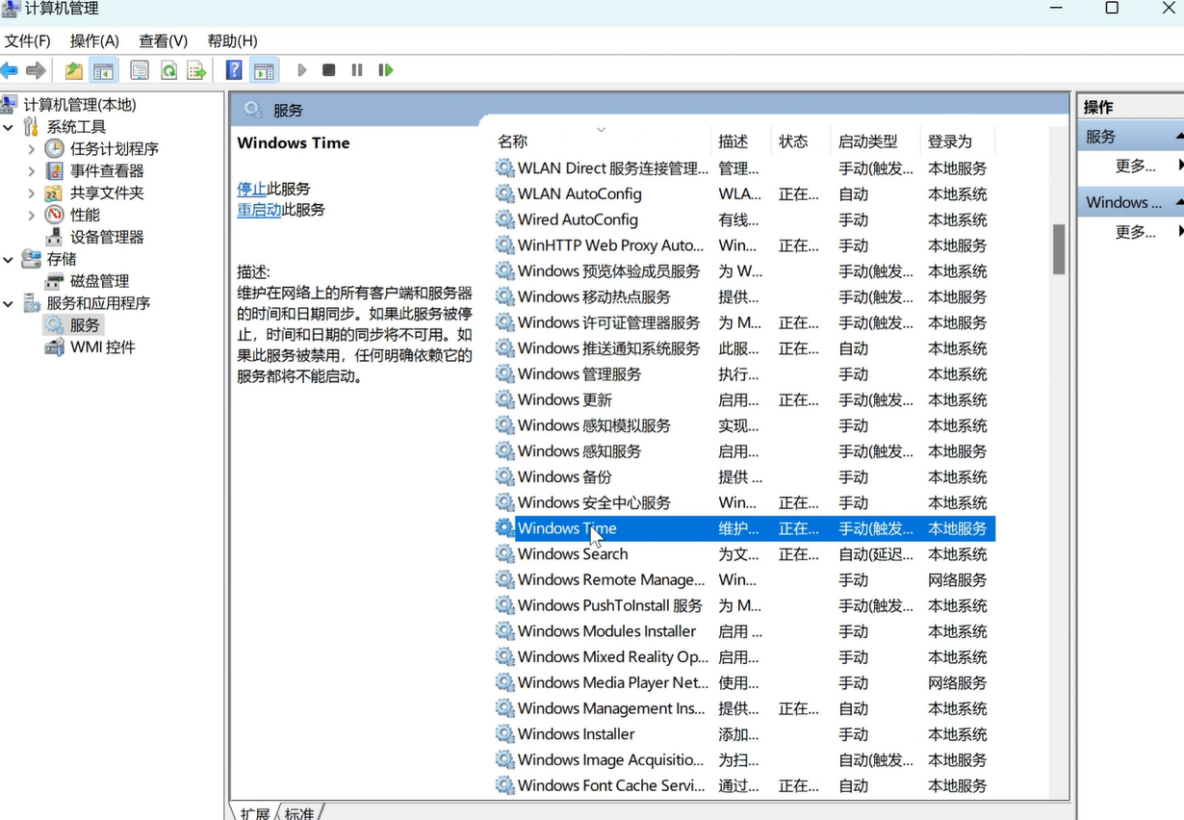
Task: Click the Export List toolbar icon
Action: (x=196, y=70)
